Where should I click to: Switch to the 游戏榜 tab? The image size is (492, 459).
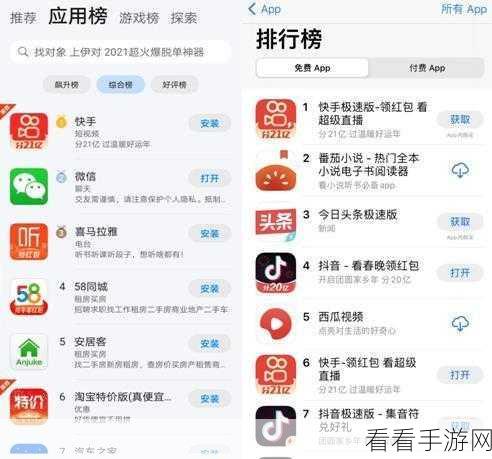coord(139,18)
